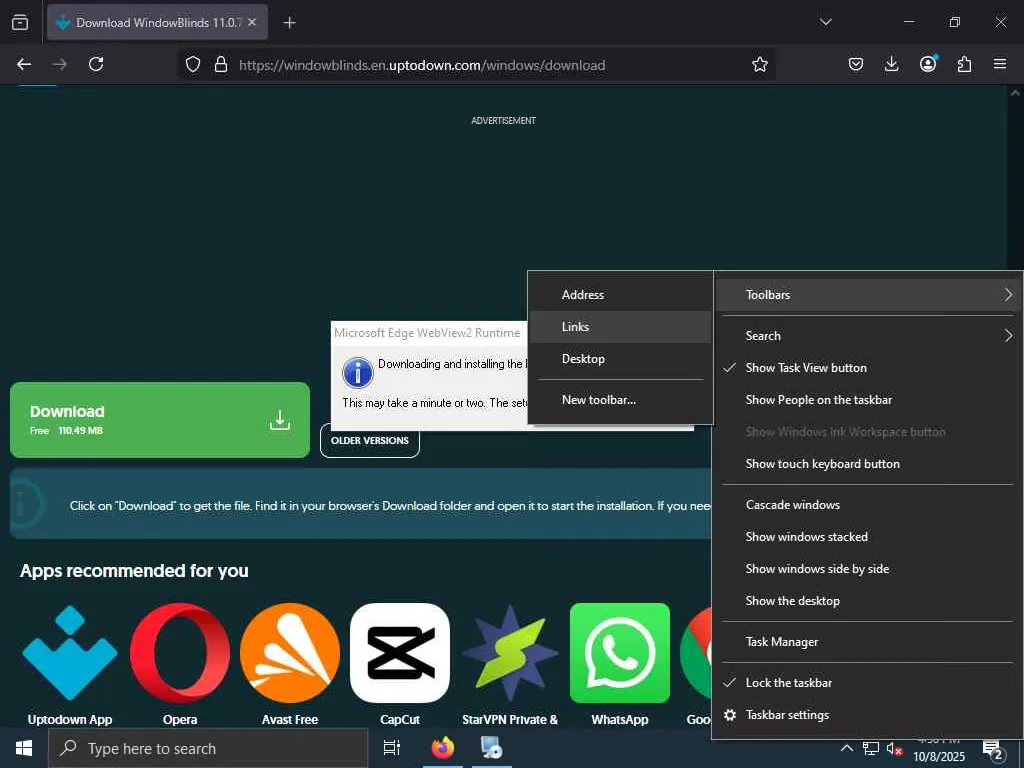Click the taskbar date 10/8/2025
The height and width of the screenshot is (768, 1024).
(x=938, y=756)
